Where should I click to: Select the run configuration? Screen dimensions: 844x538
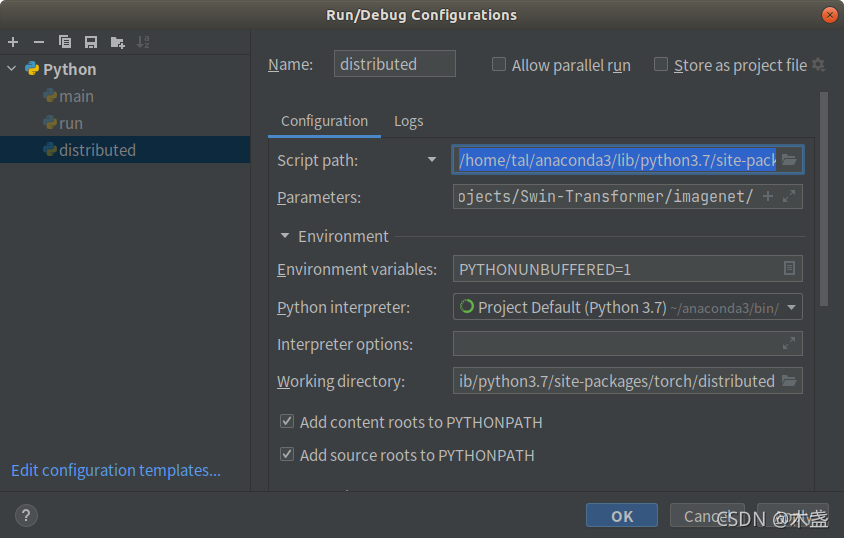[x=125, y=123]
